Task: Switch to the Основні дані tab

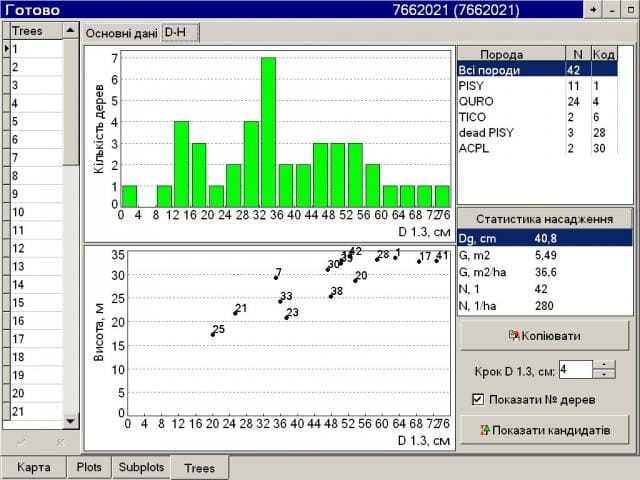Action: [121, 32]
